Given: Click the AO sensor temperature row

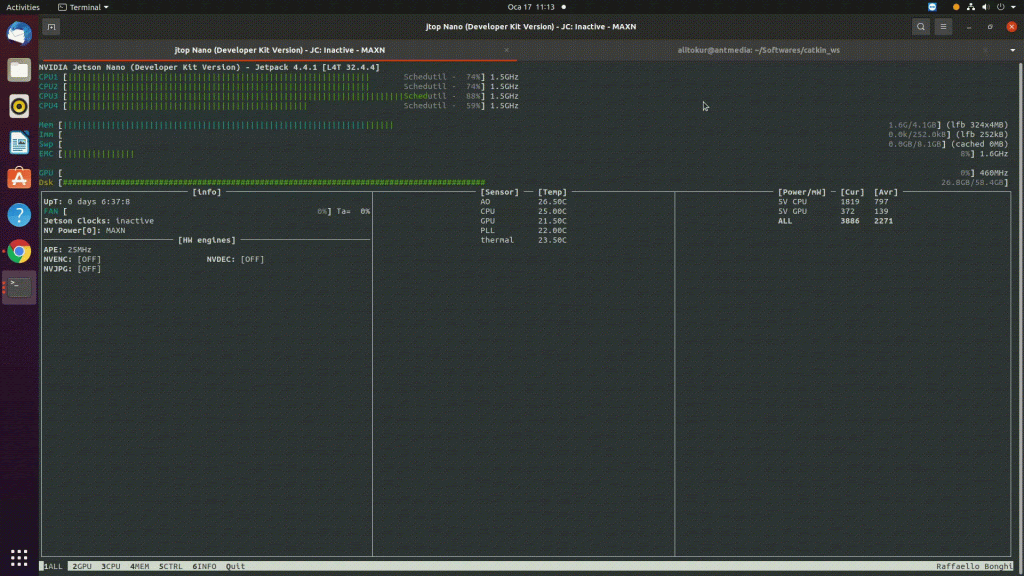Looking at the screenshot, I should point(523,202).
